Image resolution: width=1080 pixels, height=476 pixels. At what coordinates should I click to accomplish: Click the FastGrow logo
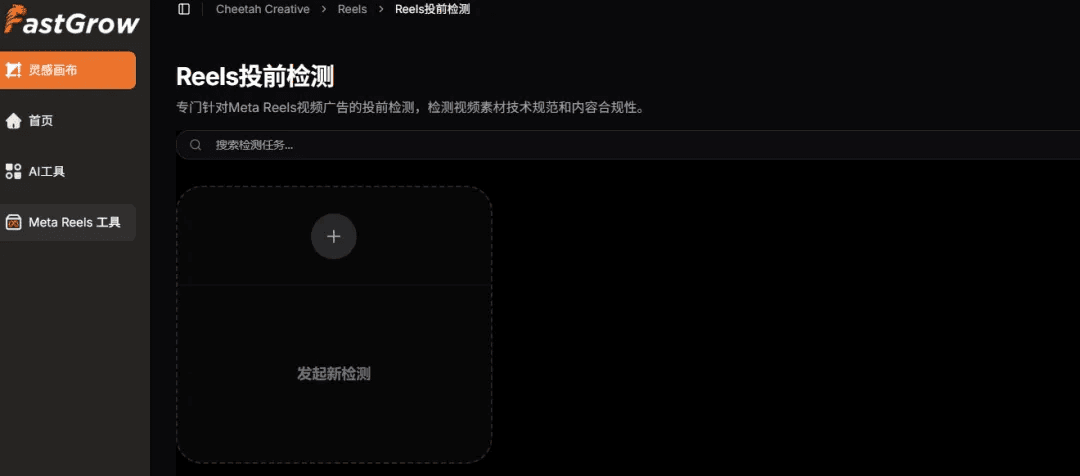click(x=72, y=20)
